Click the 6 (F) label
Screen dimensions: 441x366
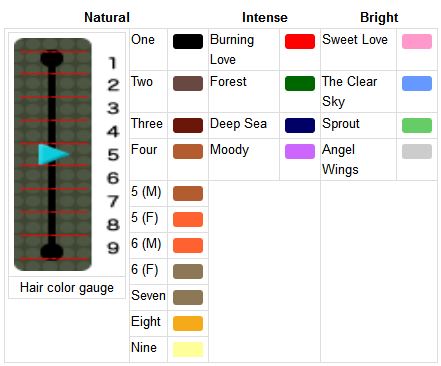pos(144,270)
